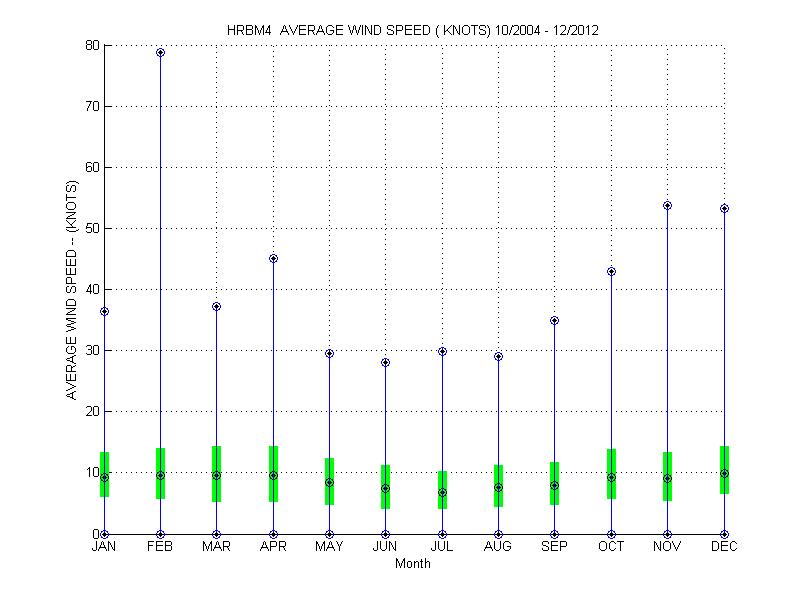The width and height of the screenshot is (800, 600).
Task: Select the DEC mean marker in green bar
Action: (724, 473)
